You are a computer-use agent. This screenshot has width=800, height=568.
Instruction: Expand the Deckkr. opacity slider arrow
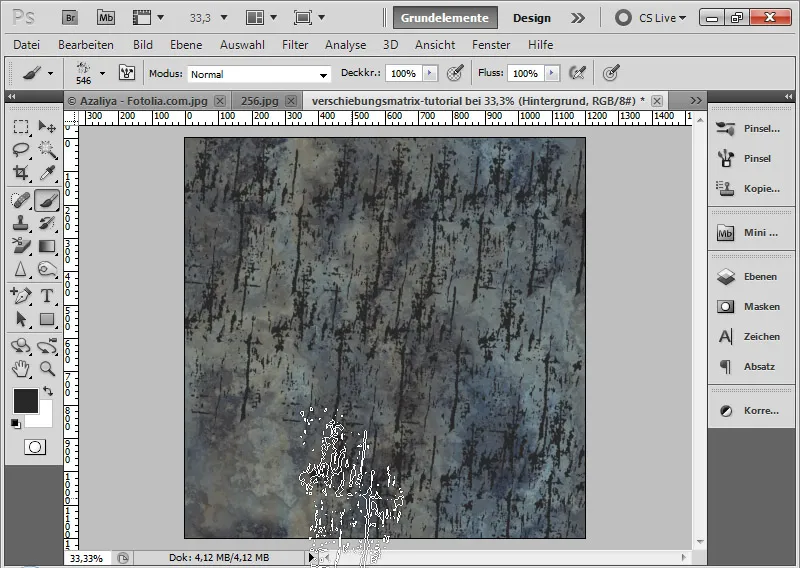pyautogui.click(x=430, y=73)
